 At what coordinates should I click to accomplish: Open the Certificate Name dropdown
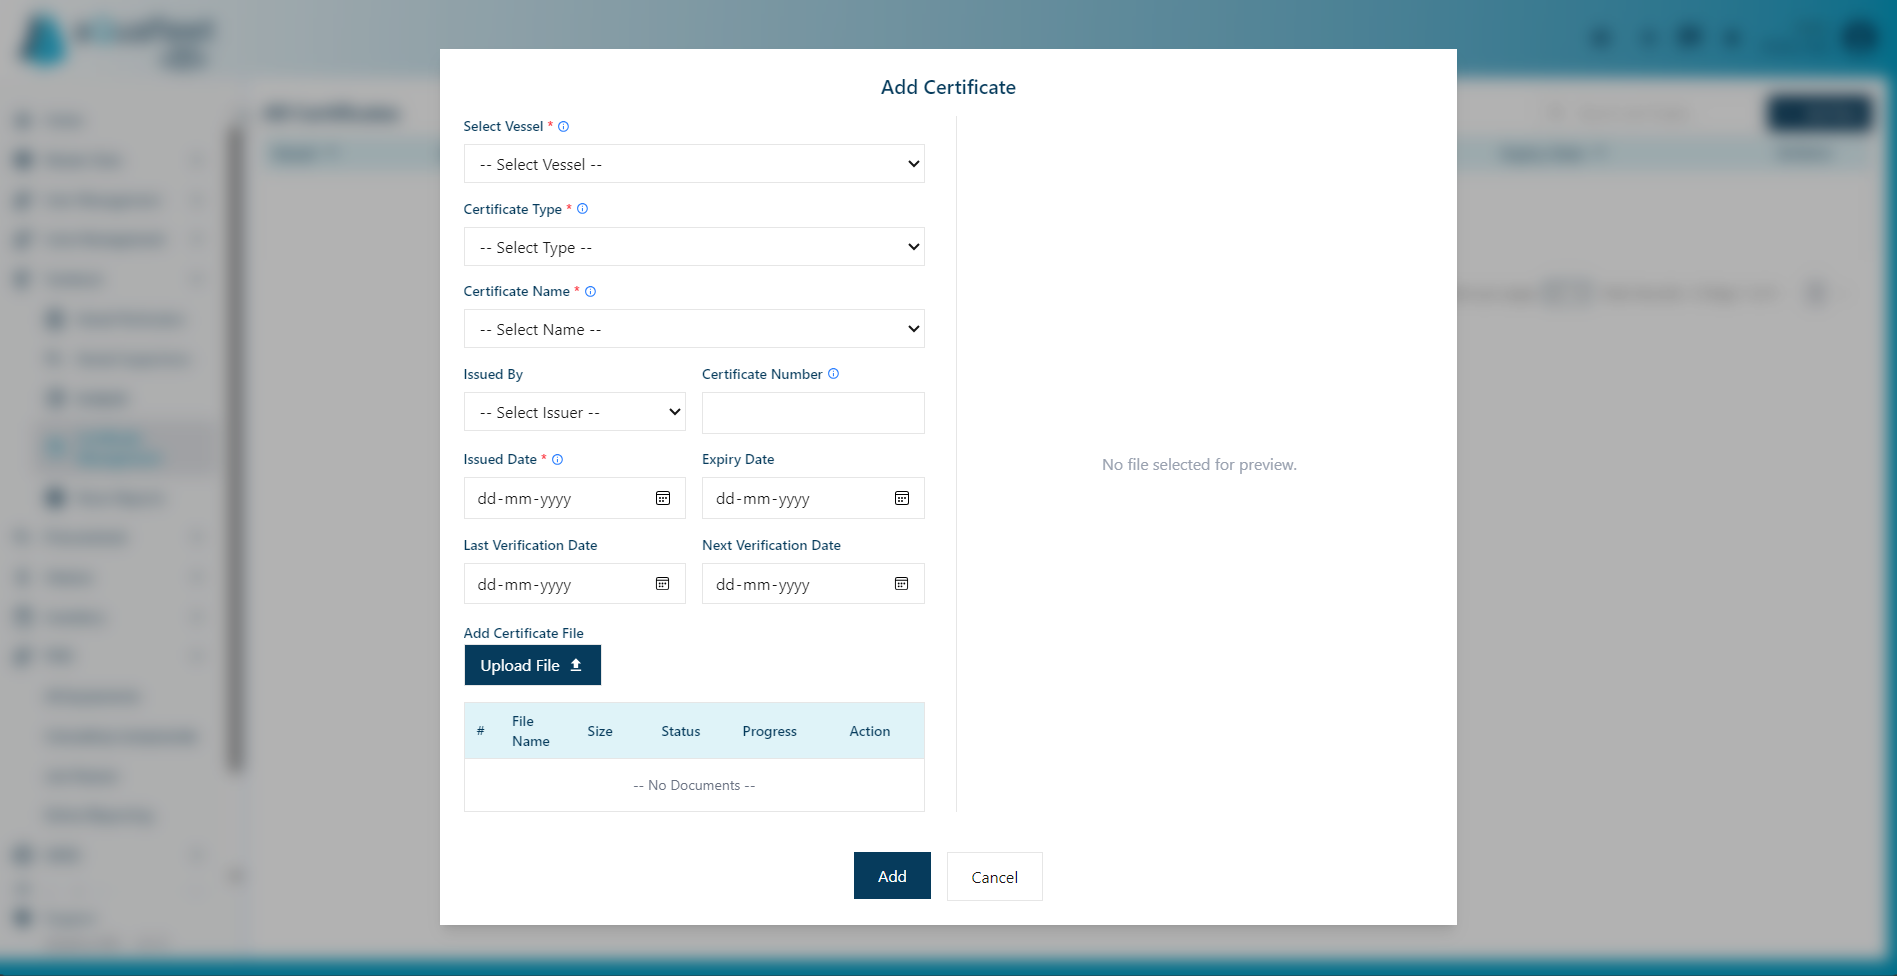(x=693, y=328)
